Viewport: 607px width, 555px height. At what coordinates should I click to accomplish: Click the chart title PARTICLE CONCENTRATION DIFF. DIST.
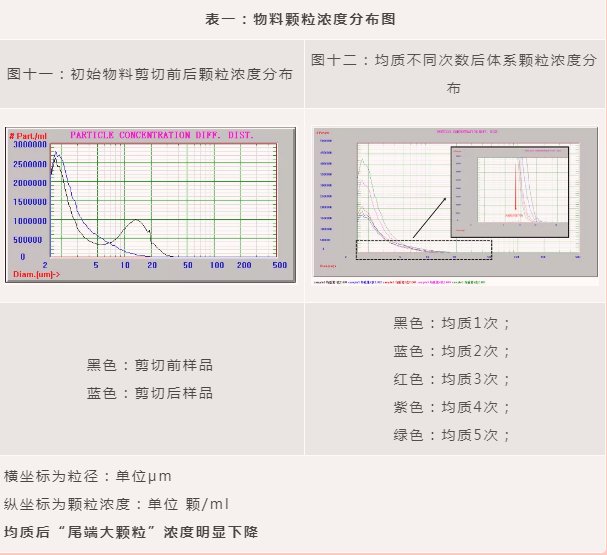(x=161, y=134)
